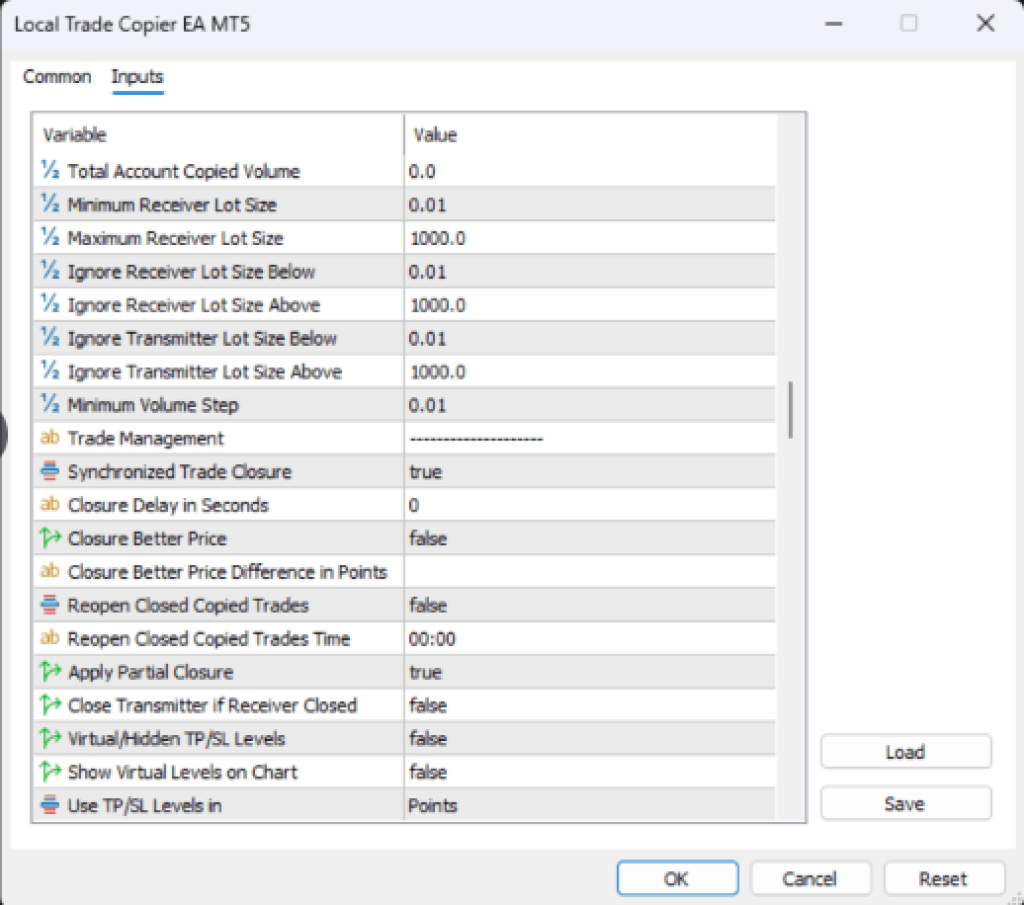Click ab icon beside Reopen Closed Copied Trades Time

coord(50,638)
